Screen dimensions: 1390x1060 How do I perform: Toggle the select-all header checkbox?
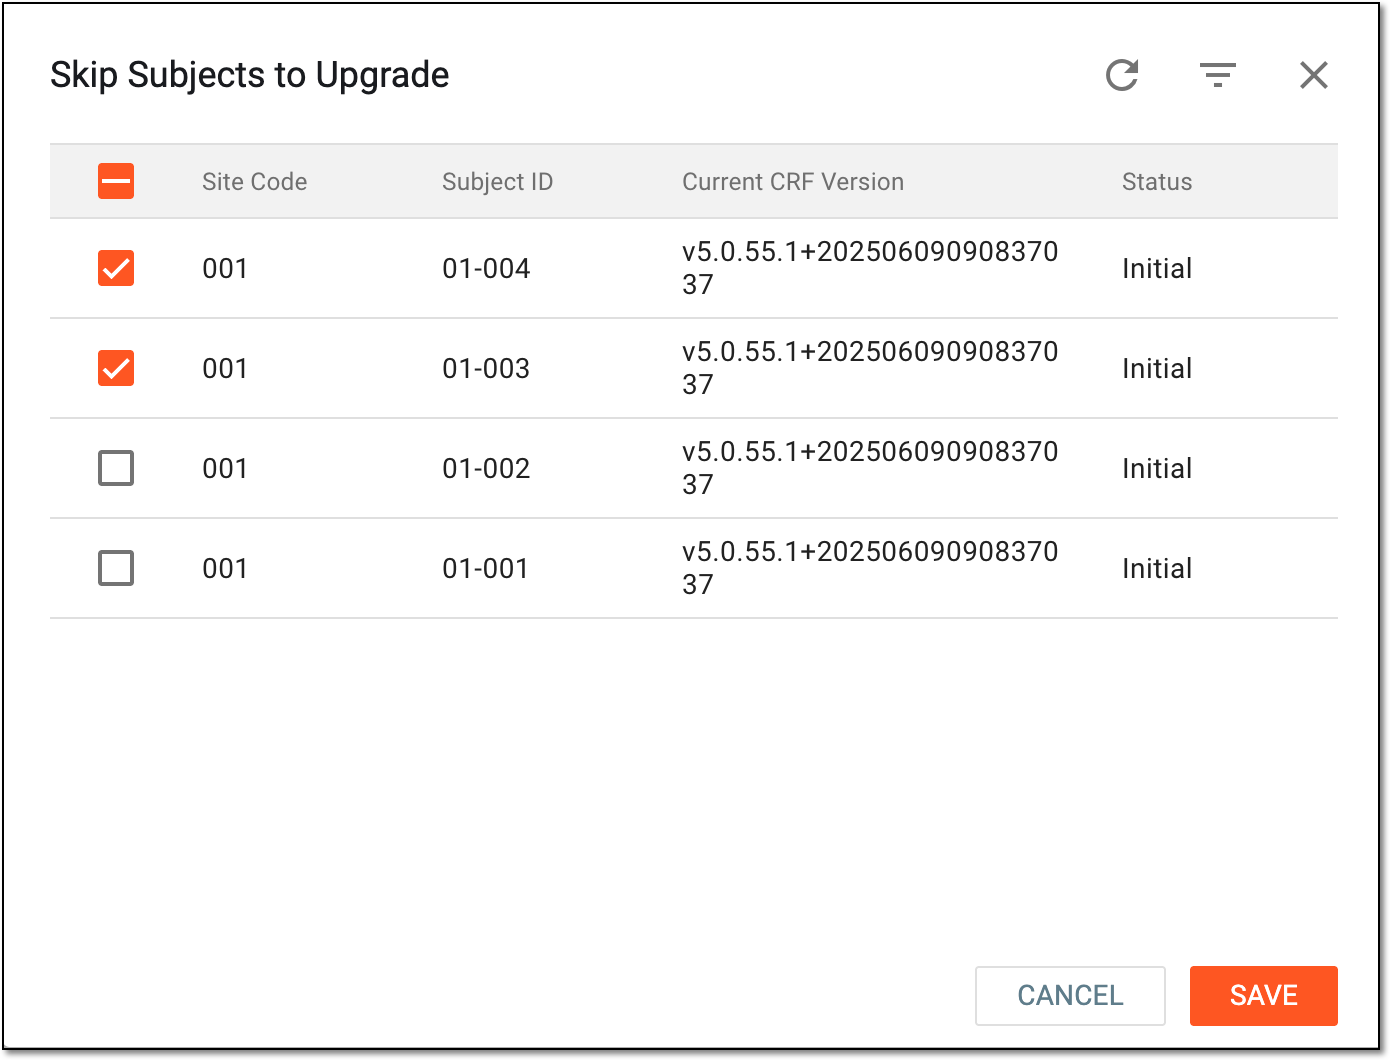(x=116, y=181)
